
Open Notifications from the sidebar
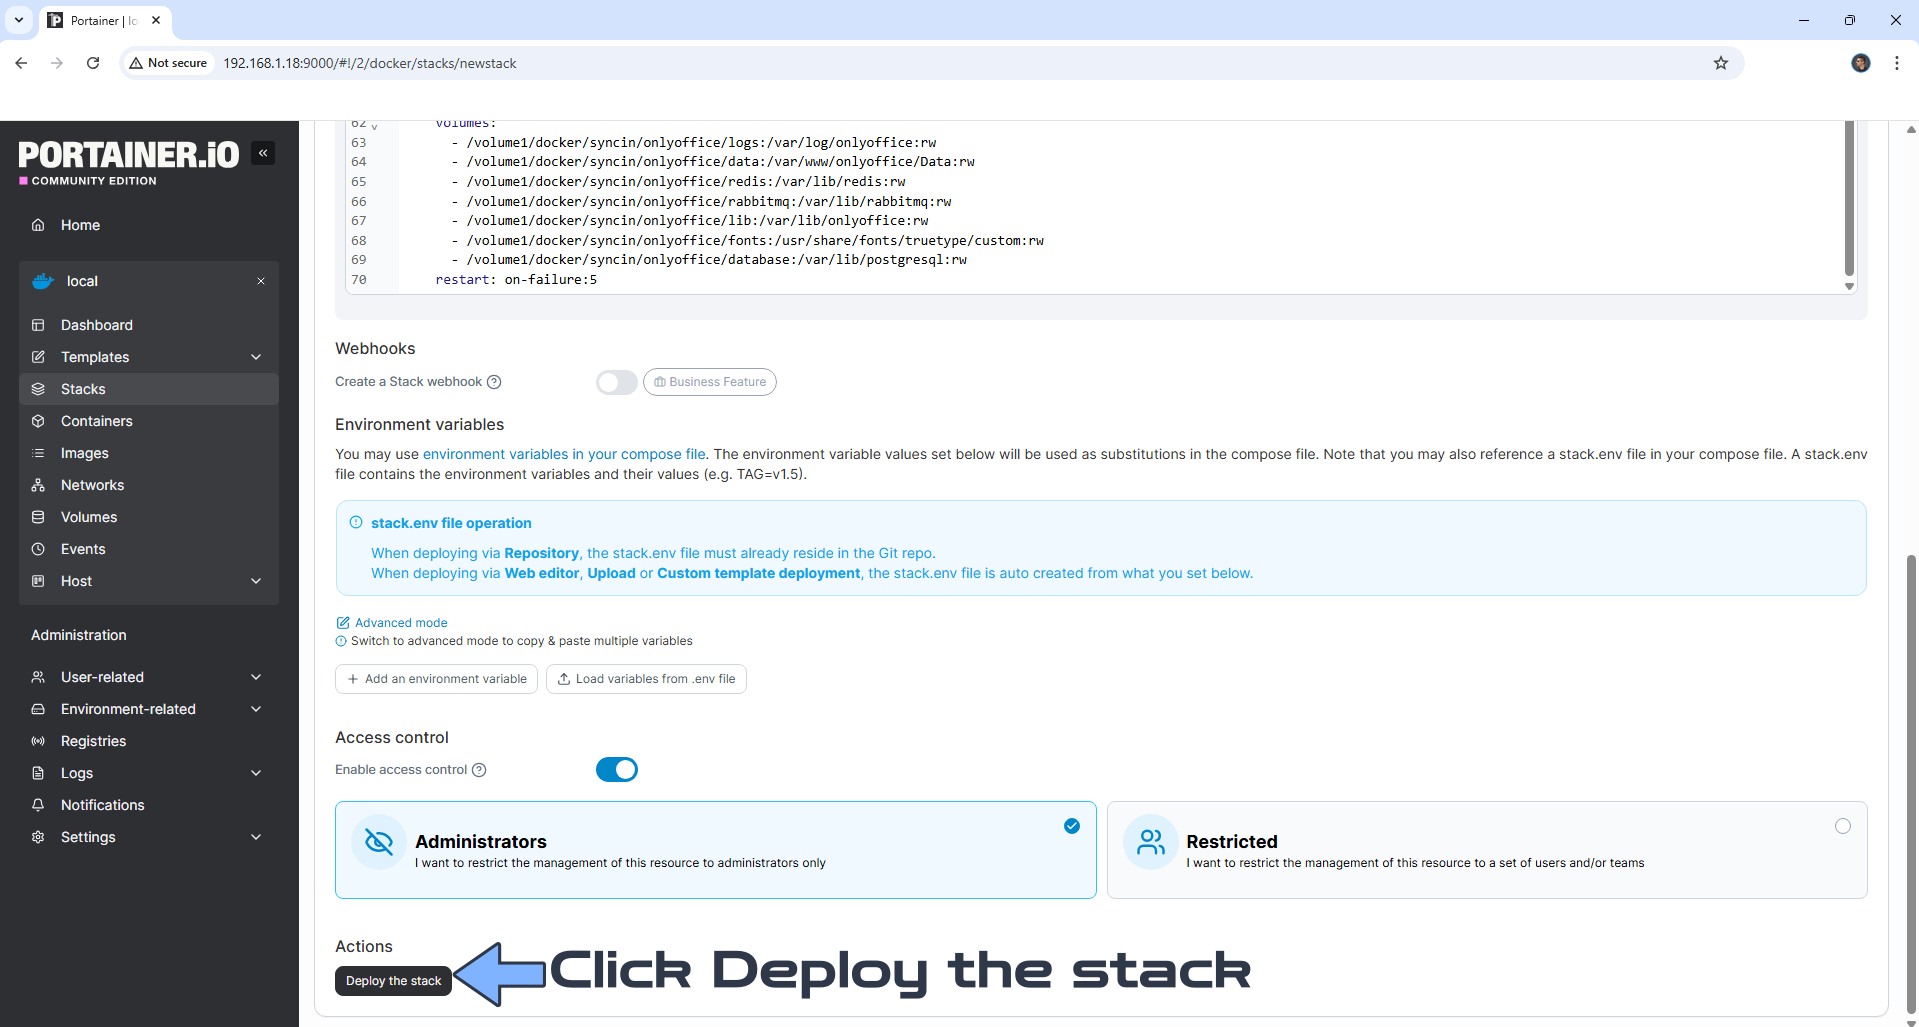pyautogui.click(x=101, y=804)
